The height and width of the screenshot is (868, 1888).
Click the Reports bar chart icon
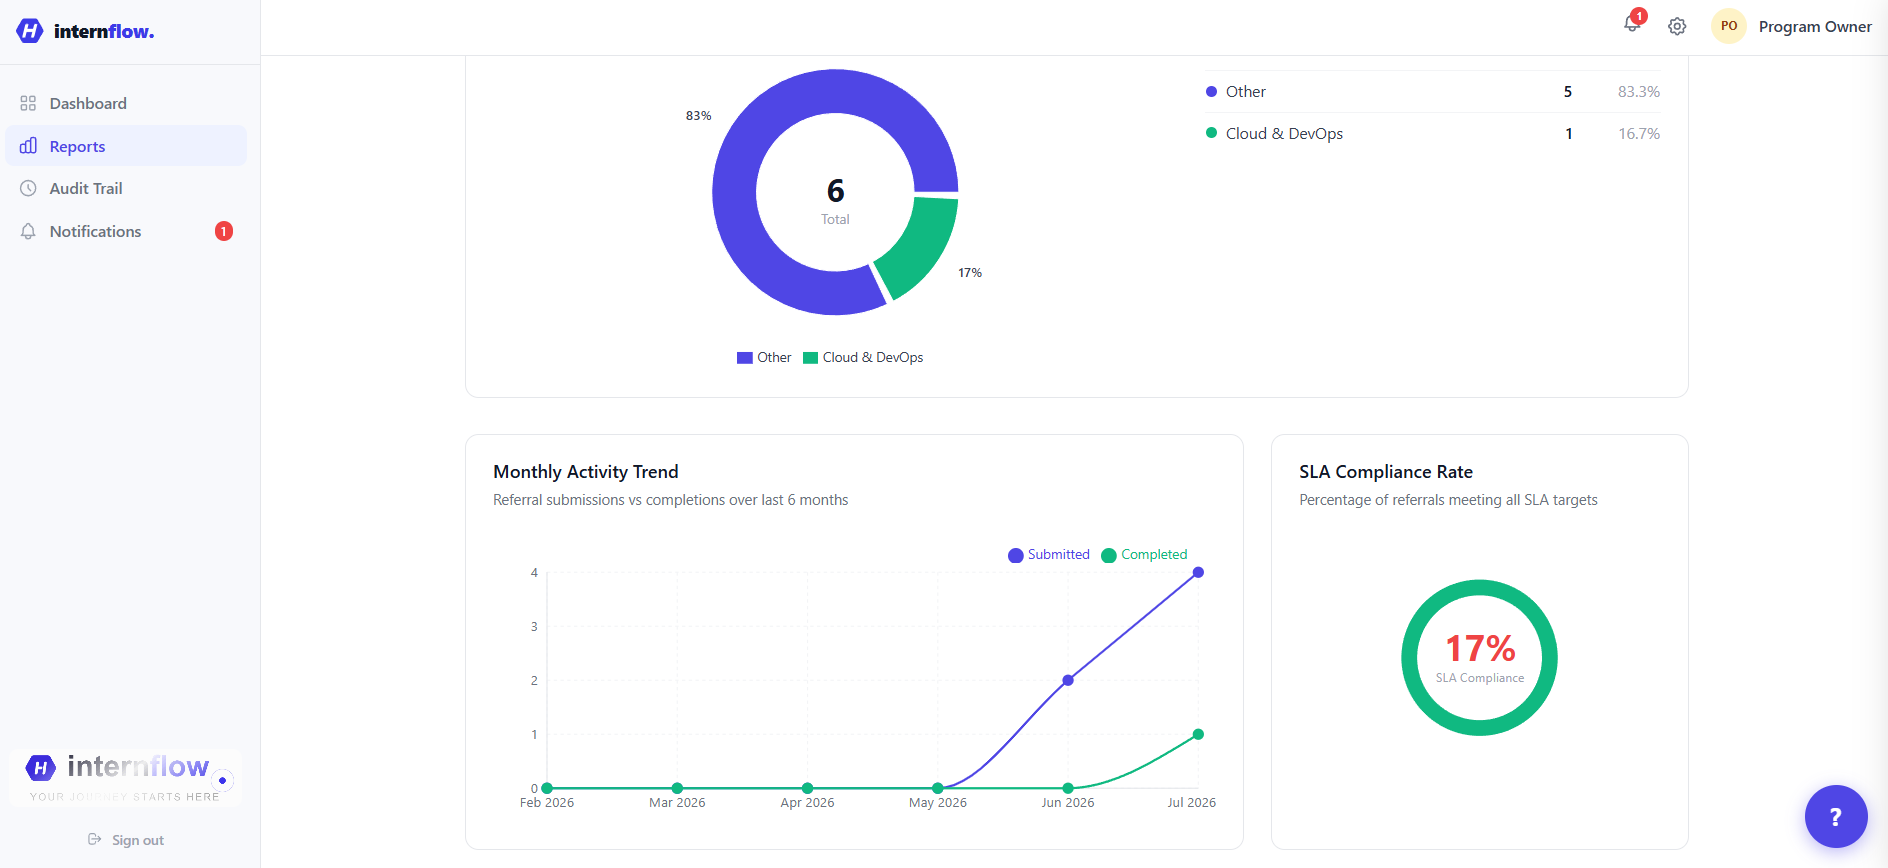click(28, 146)
